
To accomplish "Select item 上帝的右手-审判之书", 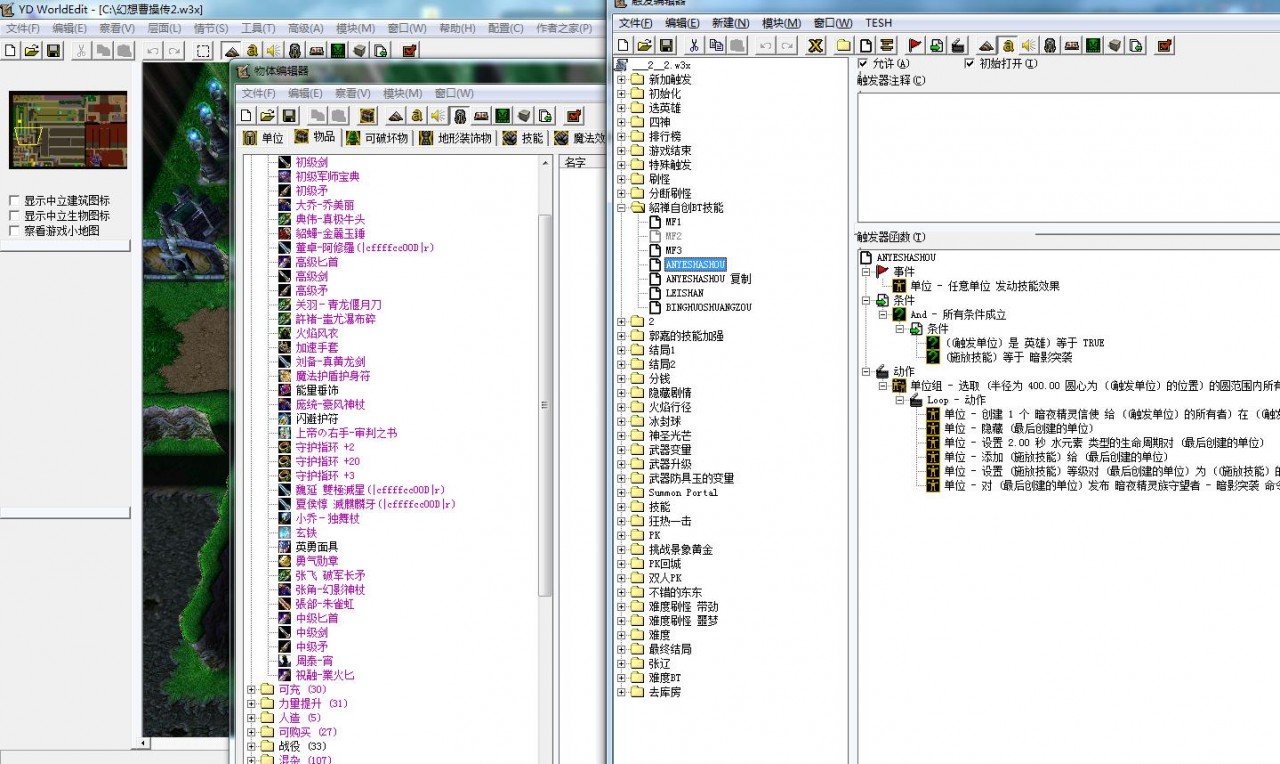I will [x=346, y=433].
